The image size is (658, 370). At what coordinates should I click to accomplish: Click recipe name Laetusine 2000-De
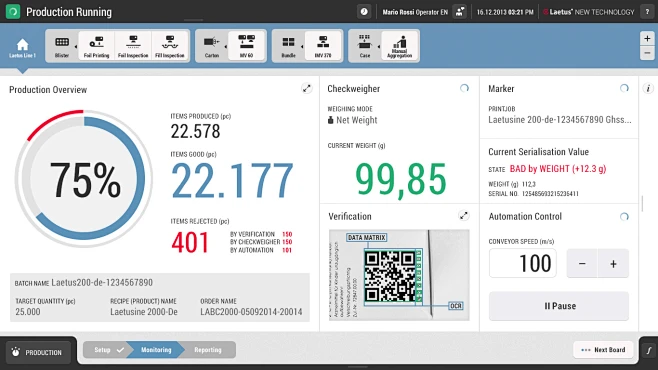tap(144, 312)
